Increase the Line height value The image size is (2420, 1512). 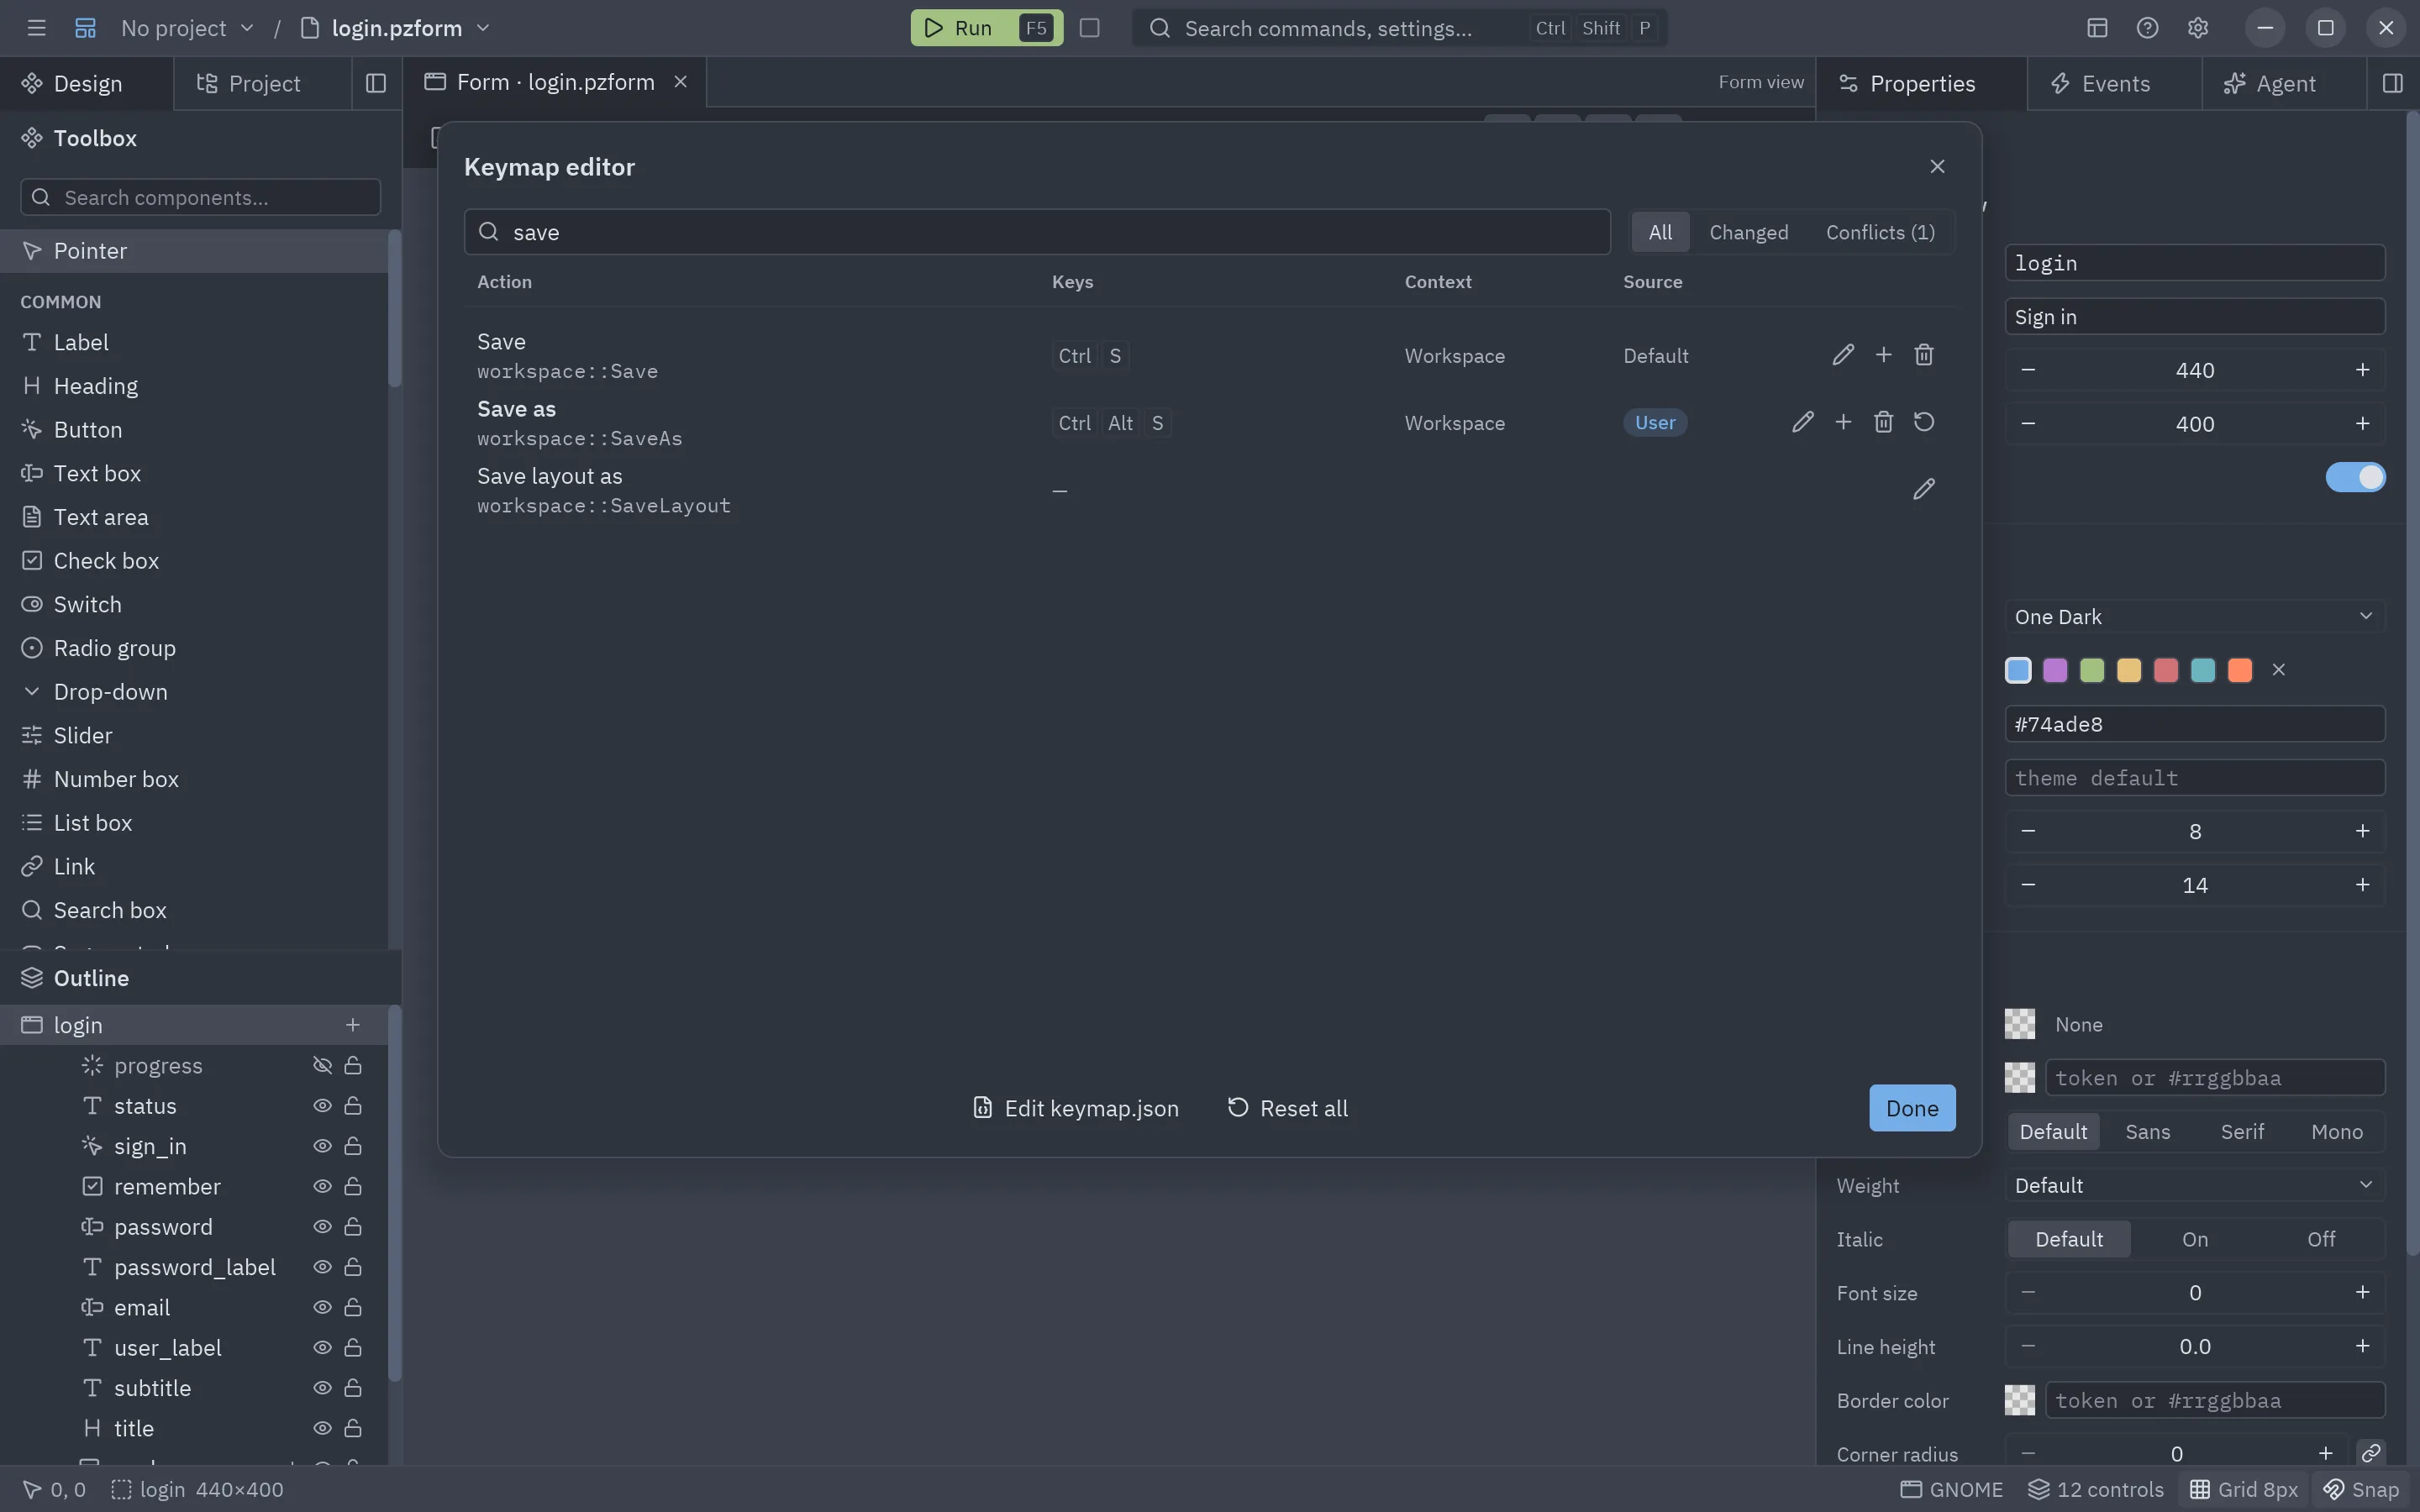pyautogui.click(x=2362, y=1347)
